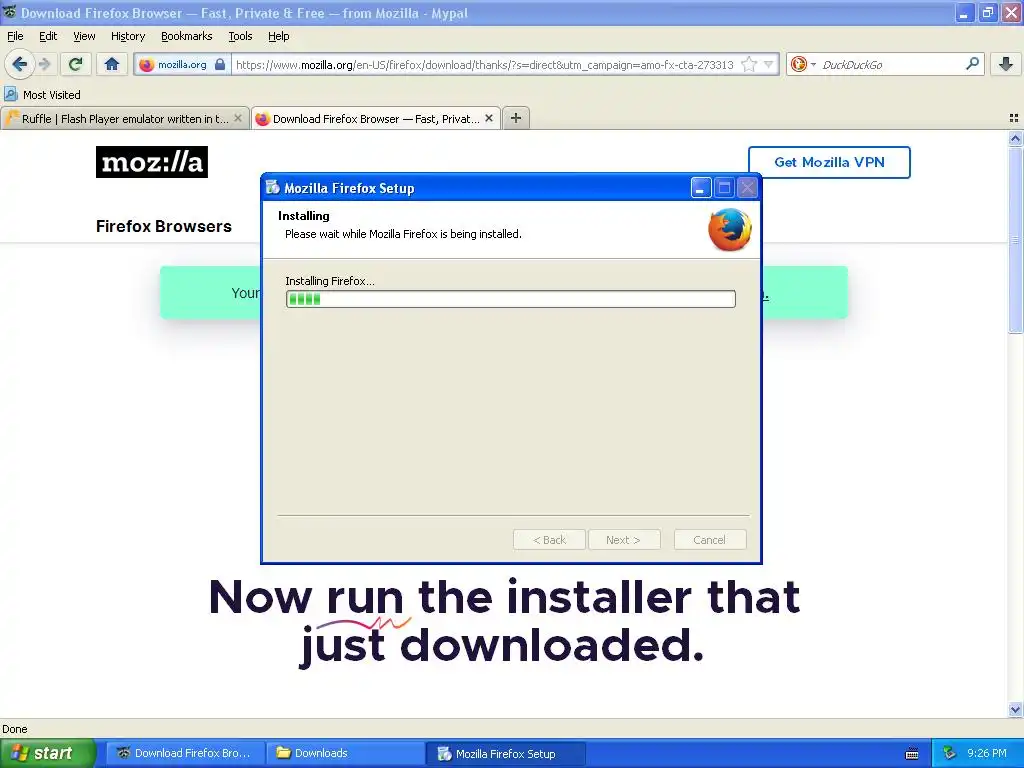Open the list all tabs grid icon
Viewport: 1024px width, 768px height.
point(1014,118)
